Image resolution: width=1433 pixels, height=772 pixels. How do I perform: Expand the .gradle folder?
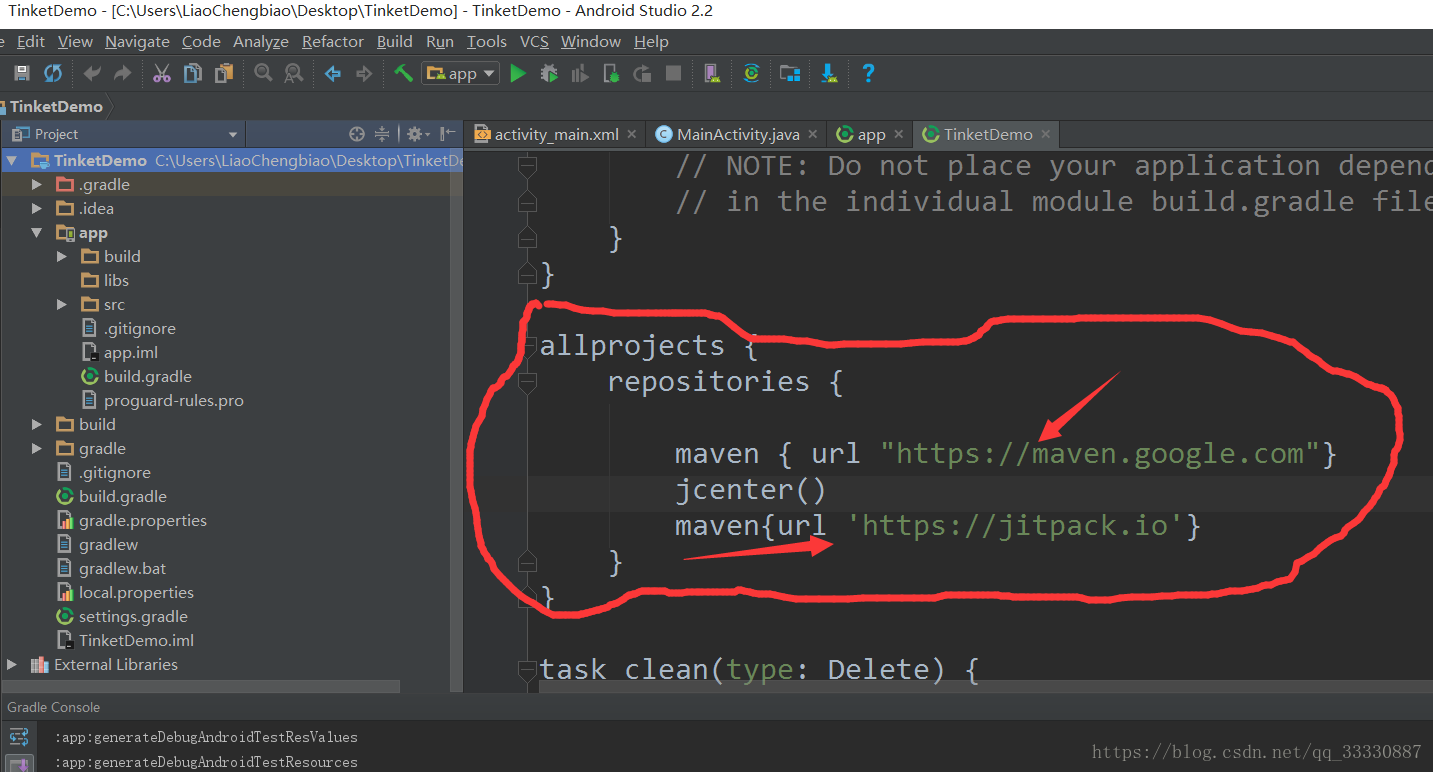37,184
